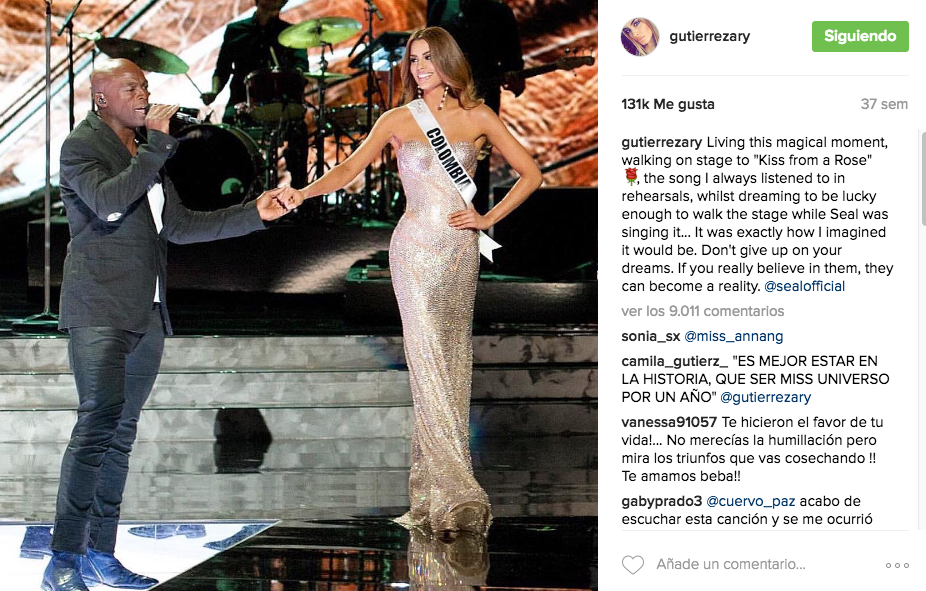This screenshot has height=591, width=926.
Task: Click the heart like icon
Action: pyautogui.click(x=632, y=564)
